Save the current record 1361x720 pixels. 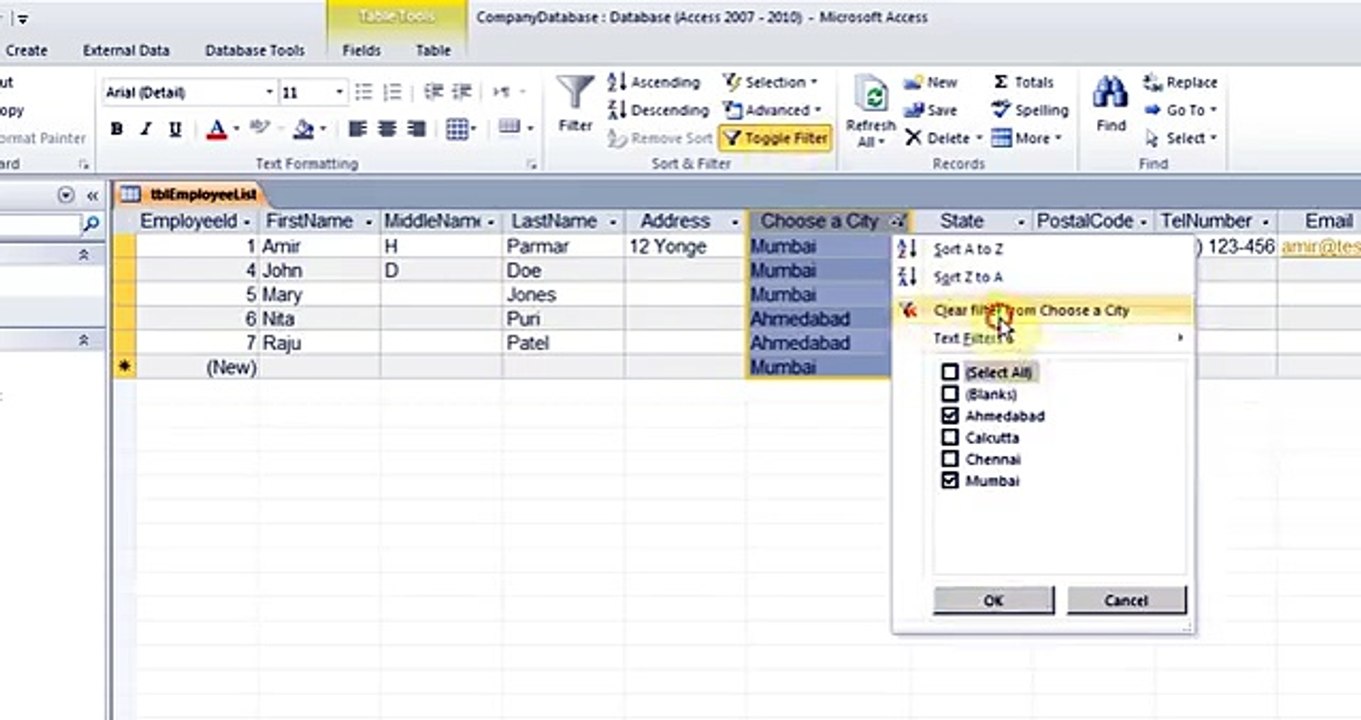931,110
